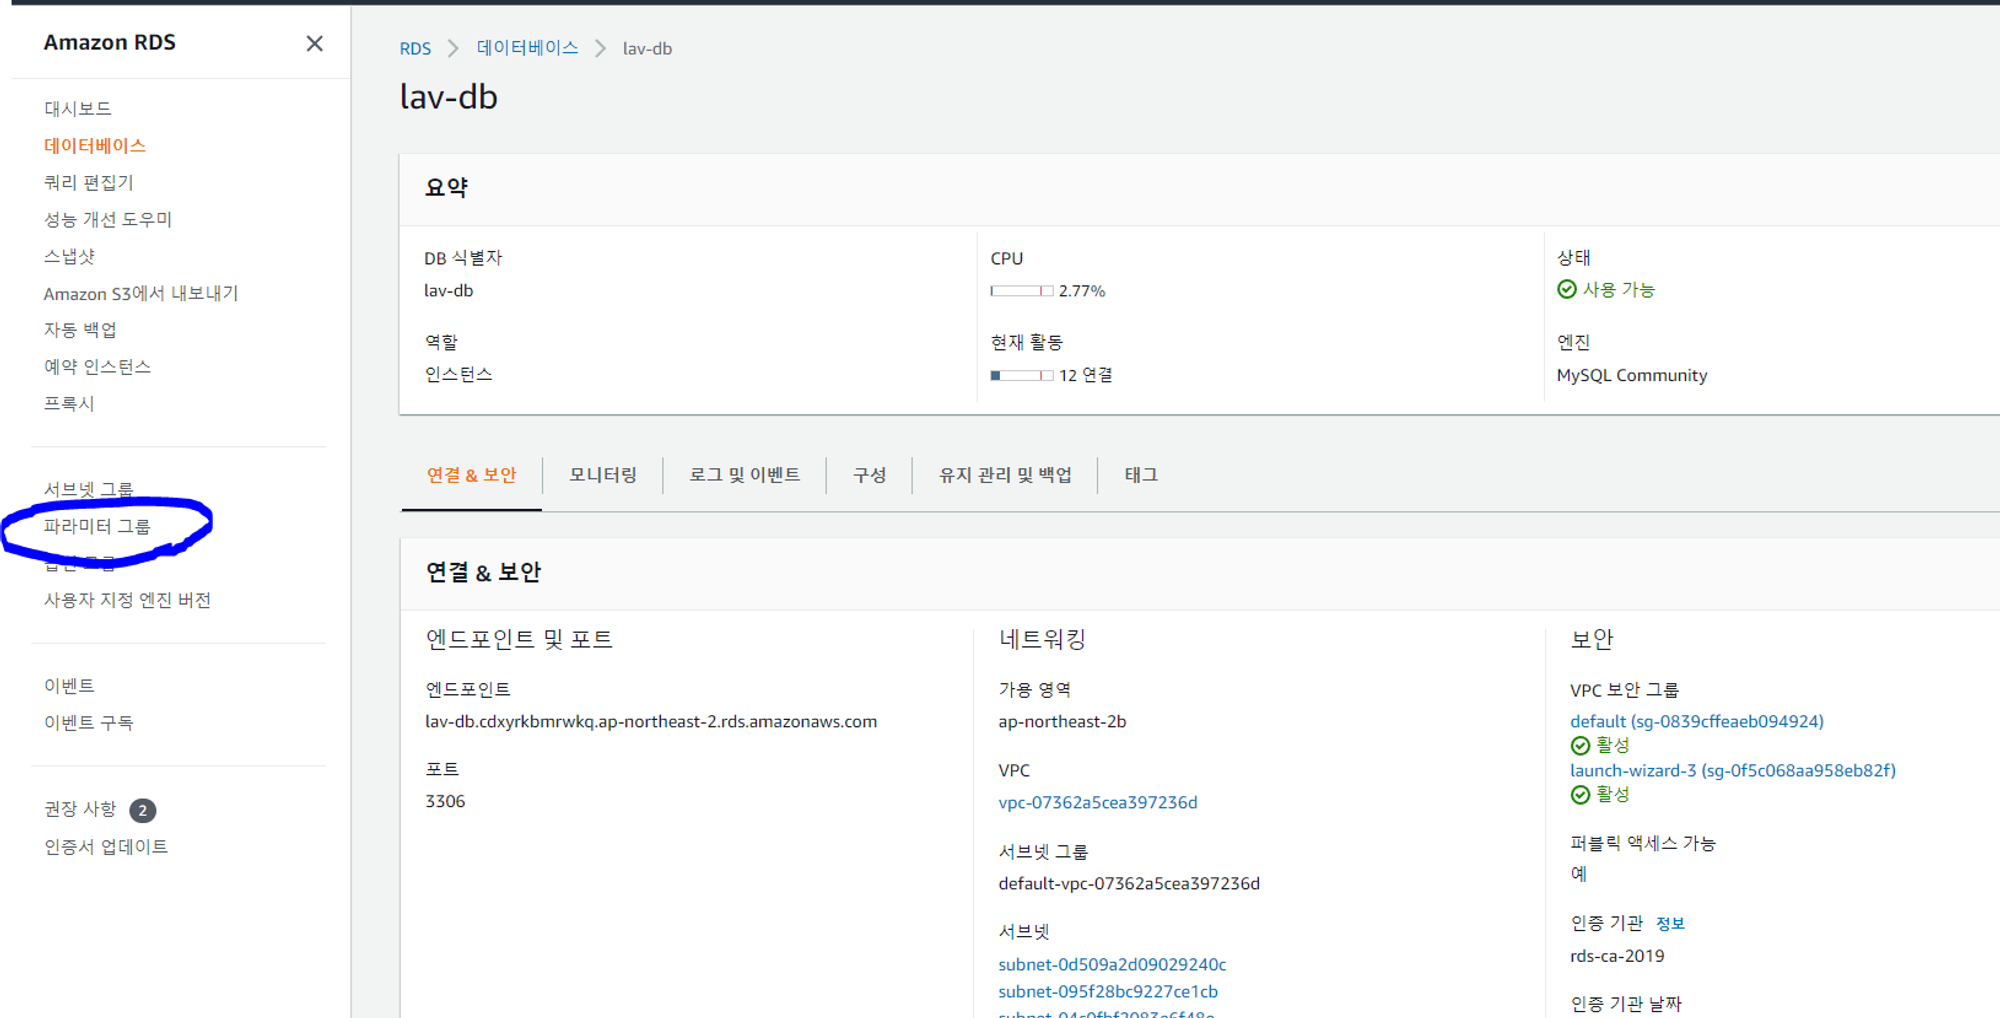
Task: Open VPC link vpc-07362a5cea397236d
Action: click(1098, 802)
